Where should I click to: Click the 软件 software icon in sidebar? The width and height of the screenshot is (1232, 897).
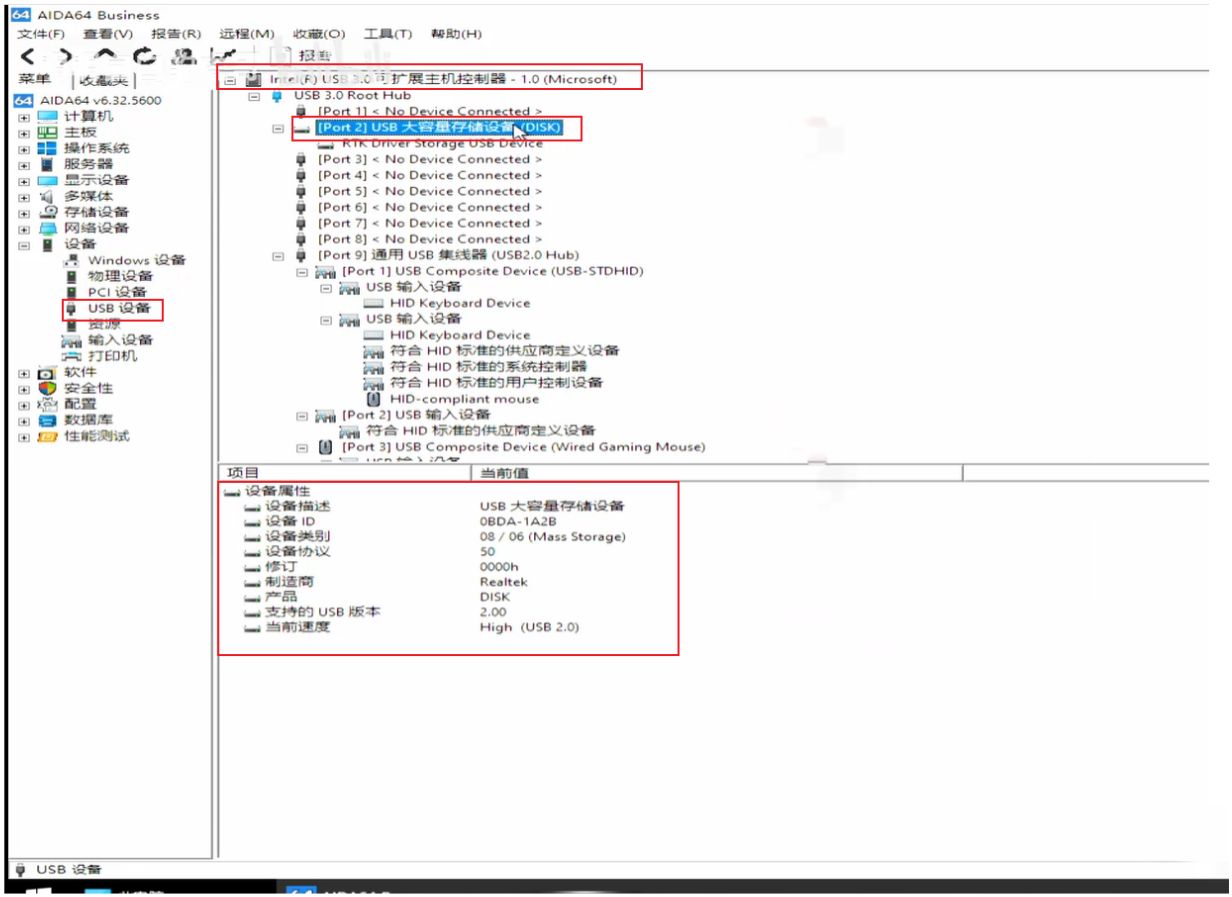tap(47, 372)
